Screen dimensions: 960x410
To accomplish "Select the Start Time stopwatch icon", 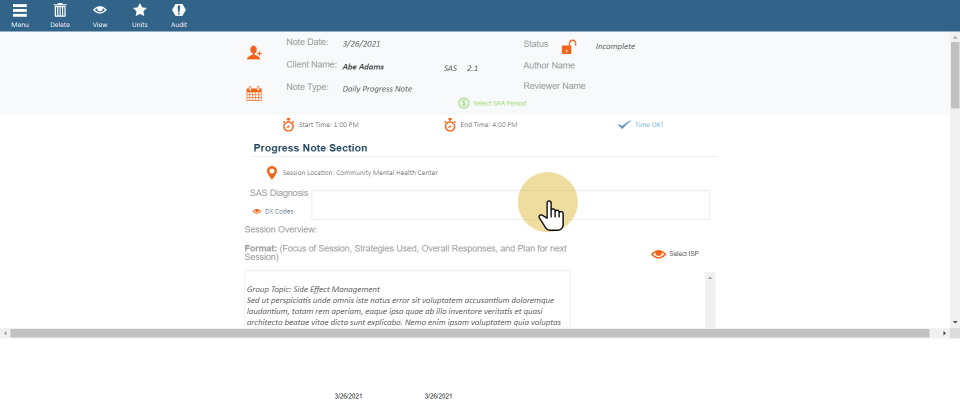I will point(288,125).
